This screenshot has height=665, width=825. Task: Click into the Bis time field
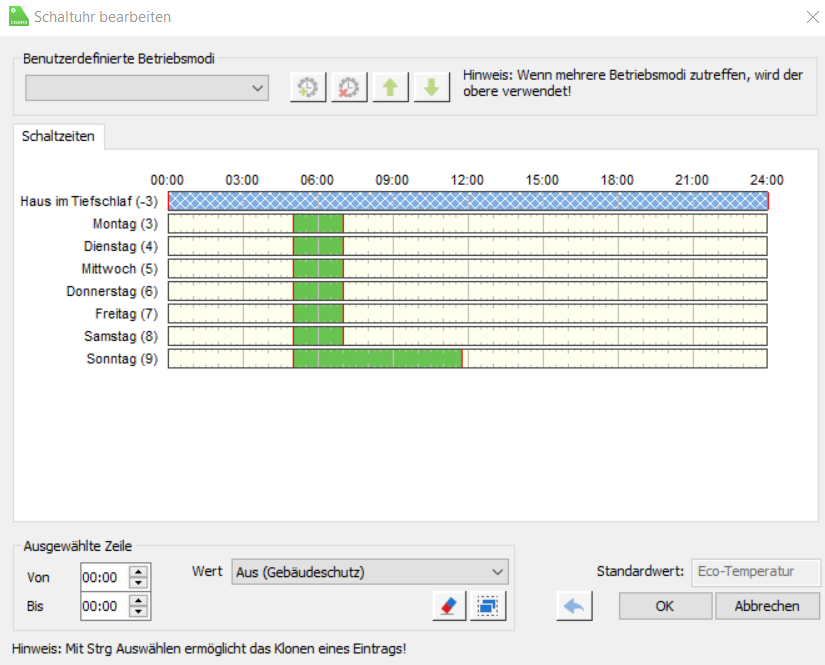tap(105, 606)
